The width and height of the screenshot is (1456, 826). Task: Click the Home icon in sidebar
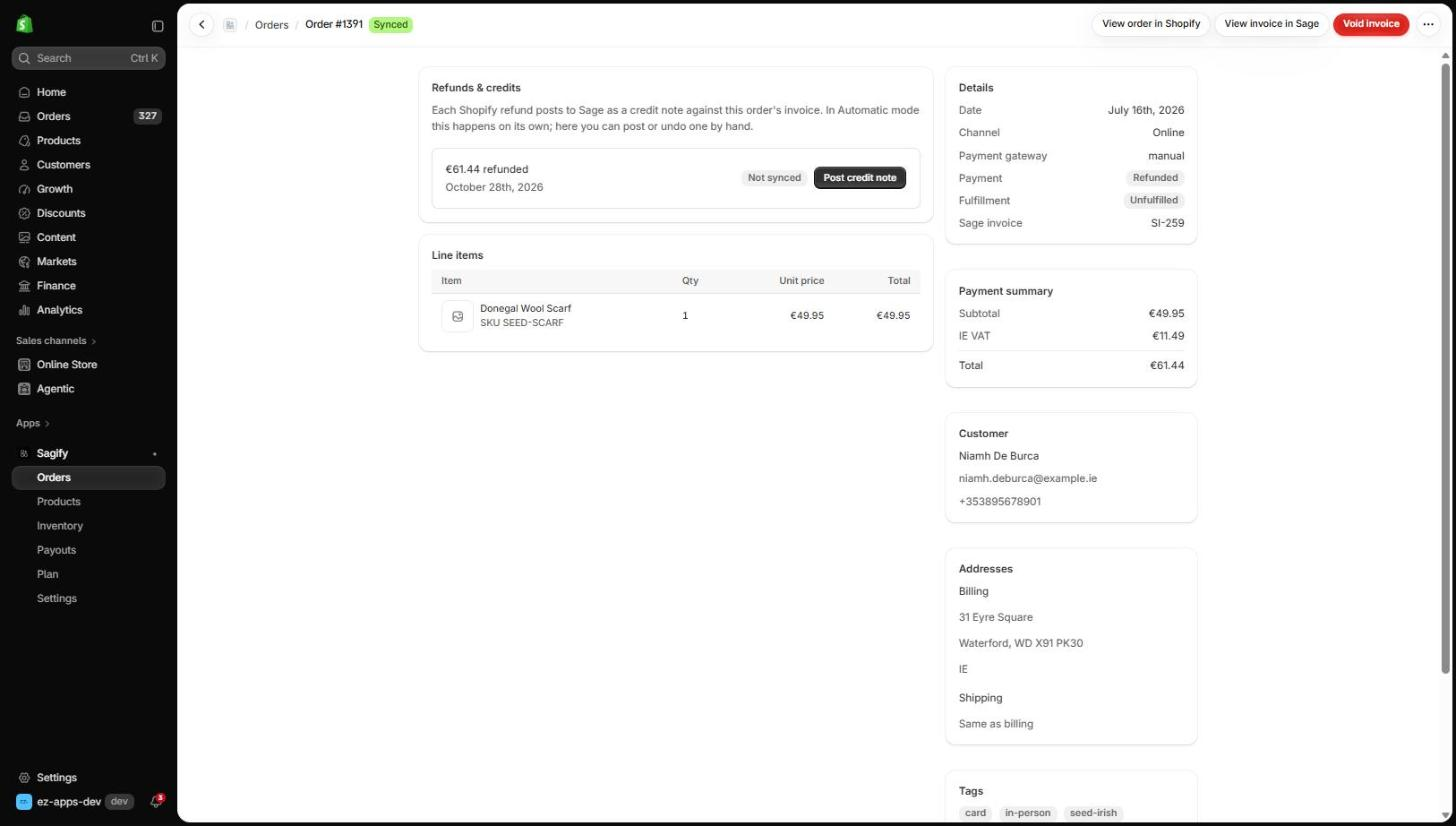[x=25, y=92]
